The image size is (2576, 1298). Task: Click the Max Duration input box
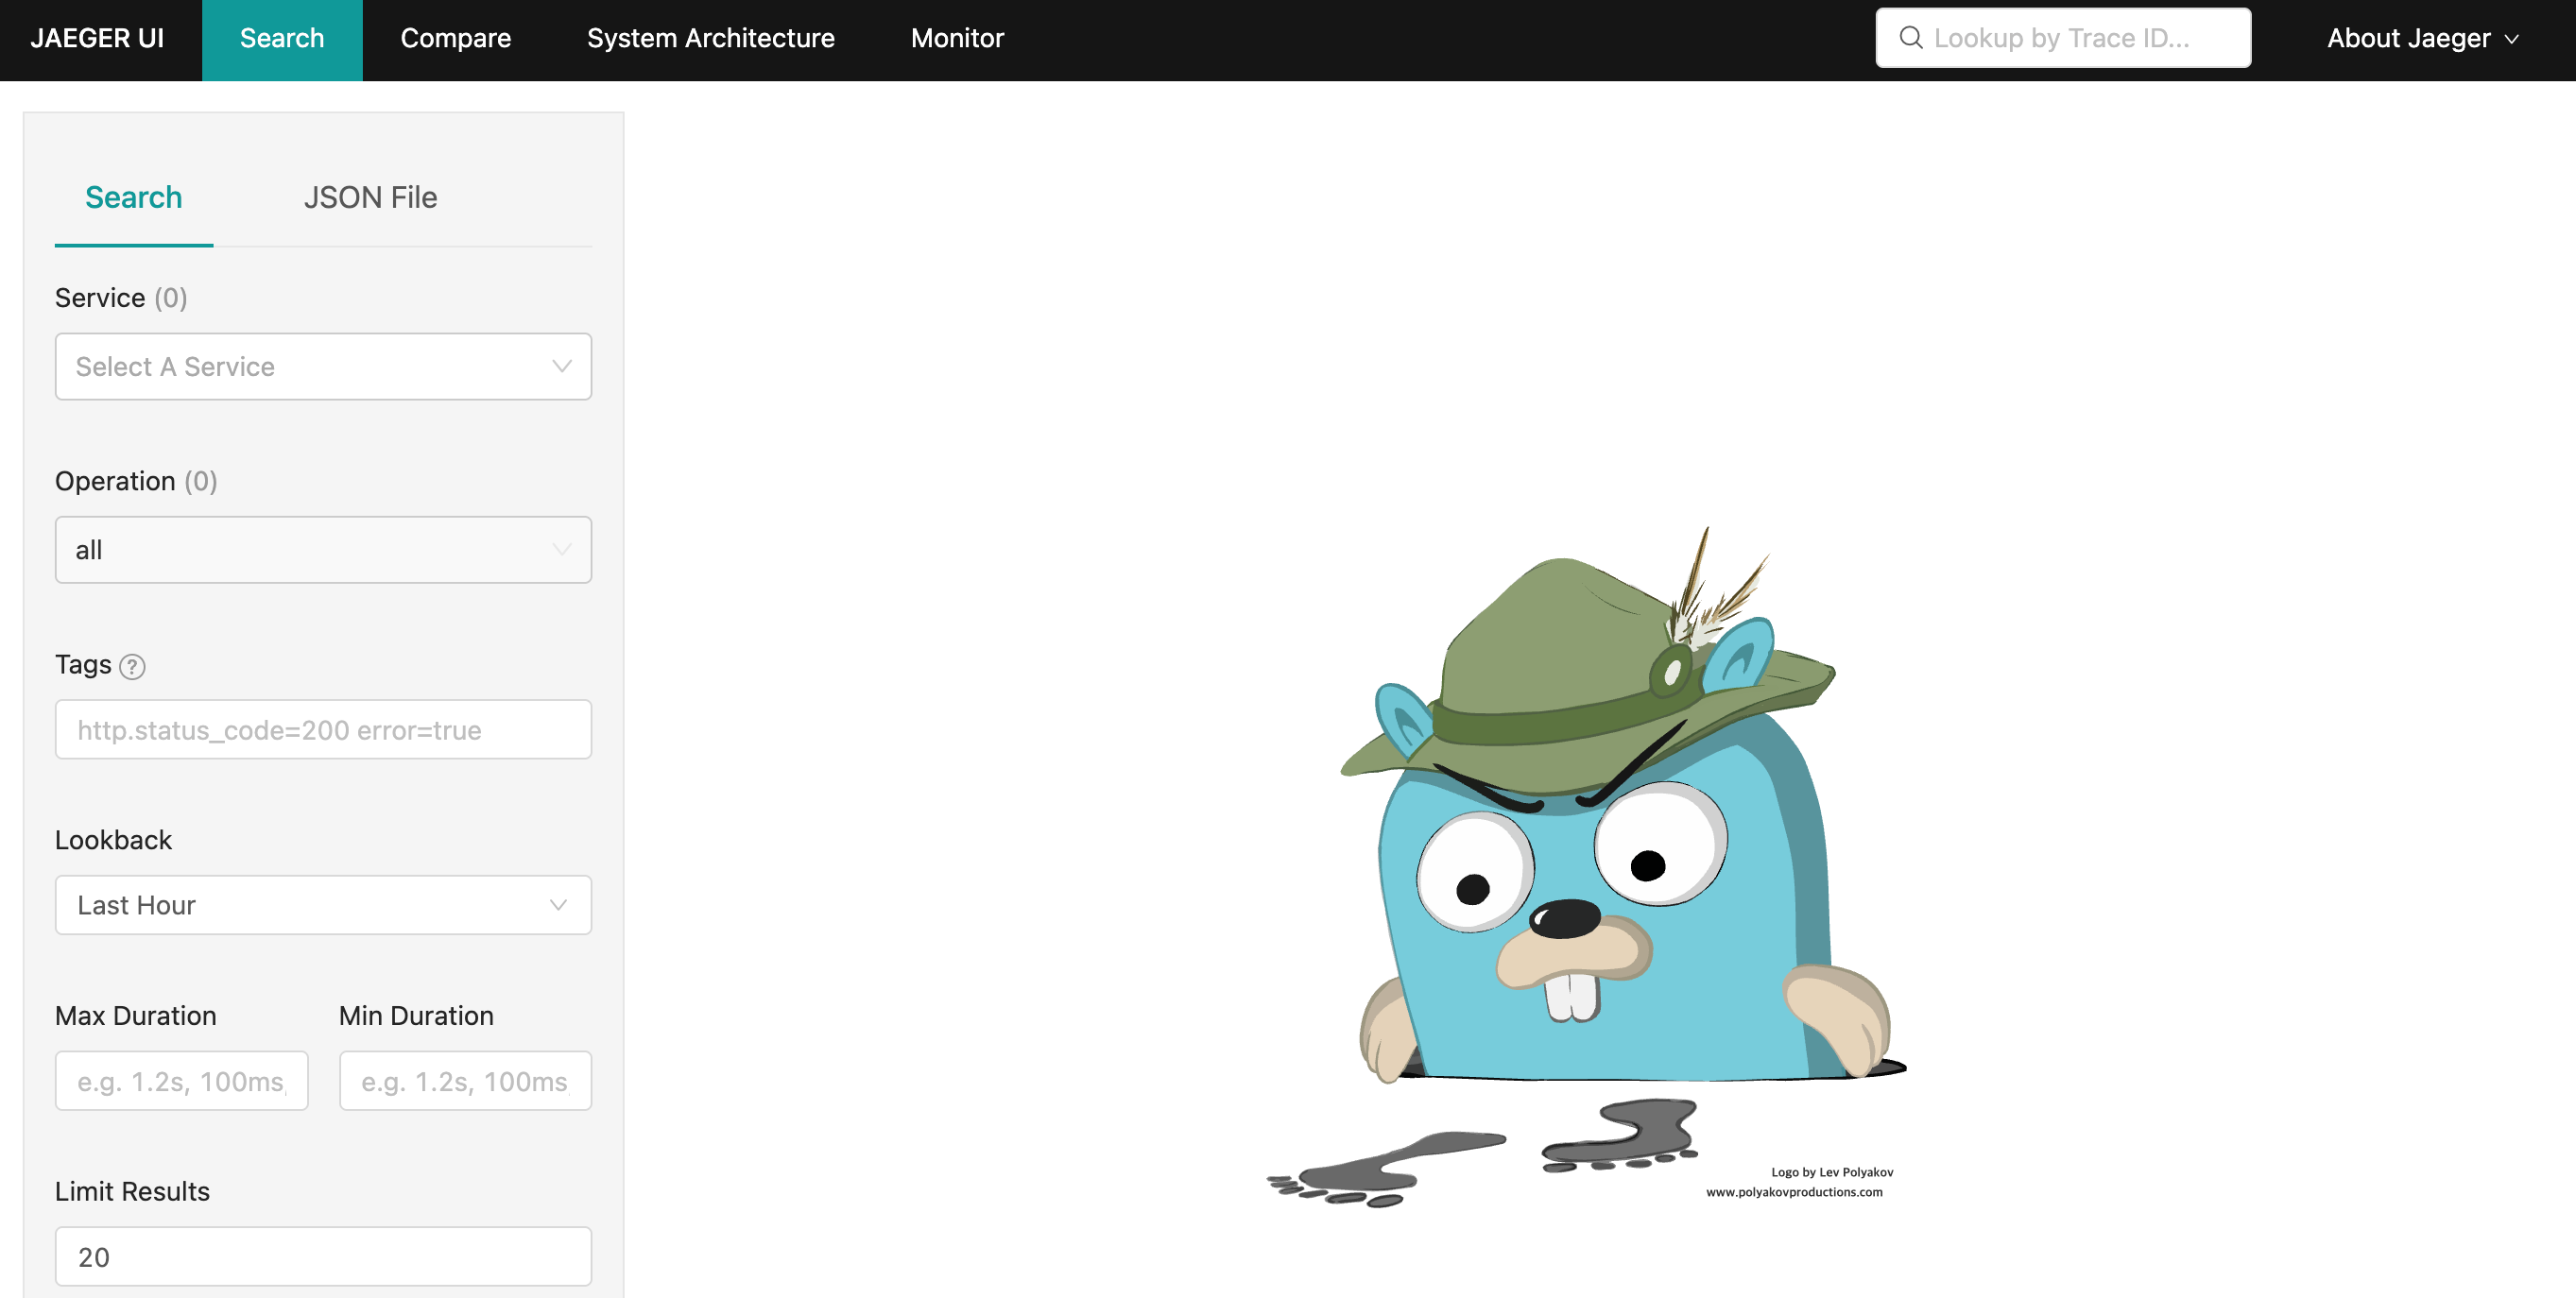coord(181,1081)
